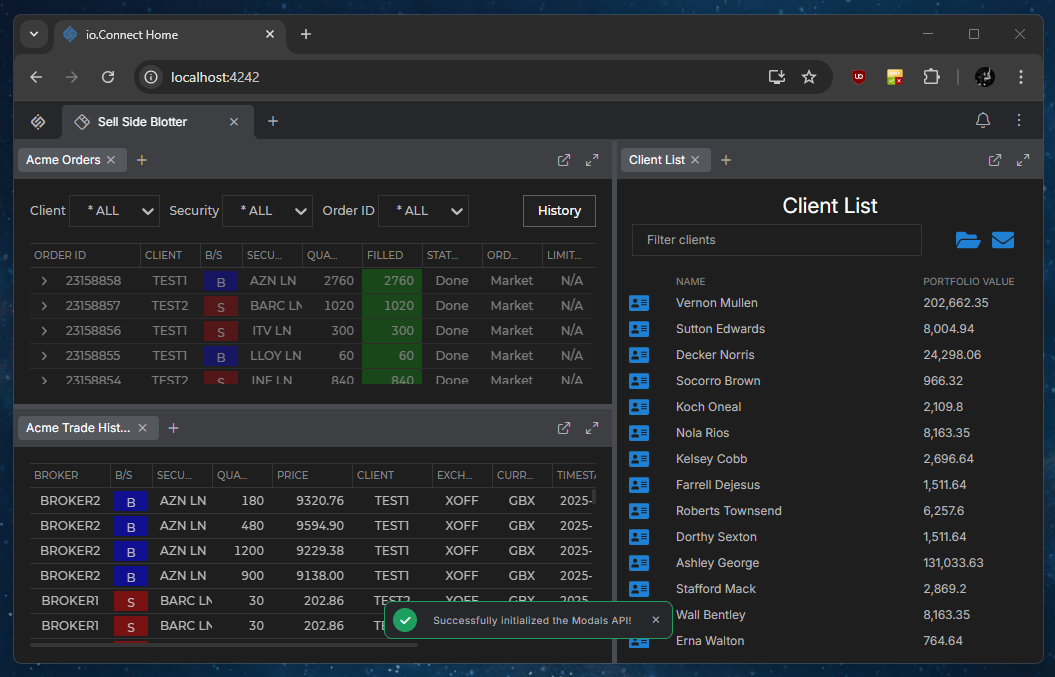Add a new workspace tab
The width and height of the screenshot is (1055, 677).
coord(272,122)
